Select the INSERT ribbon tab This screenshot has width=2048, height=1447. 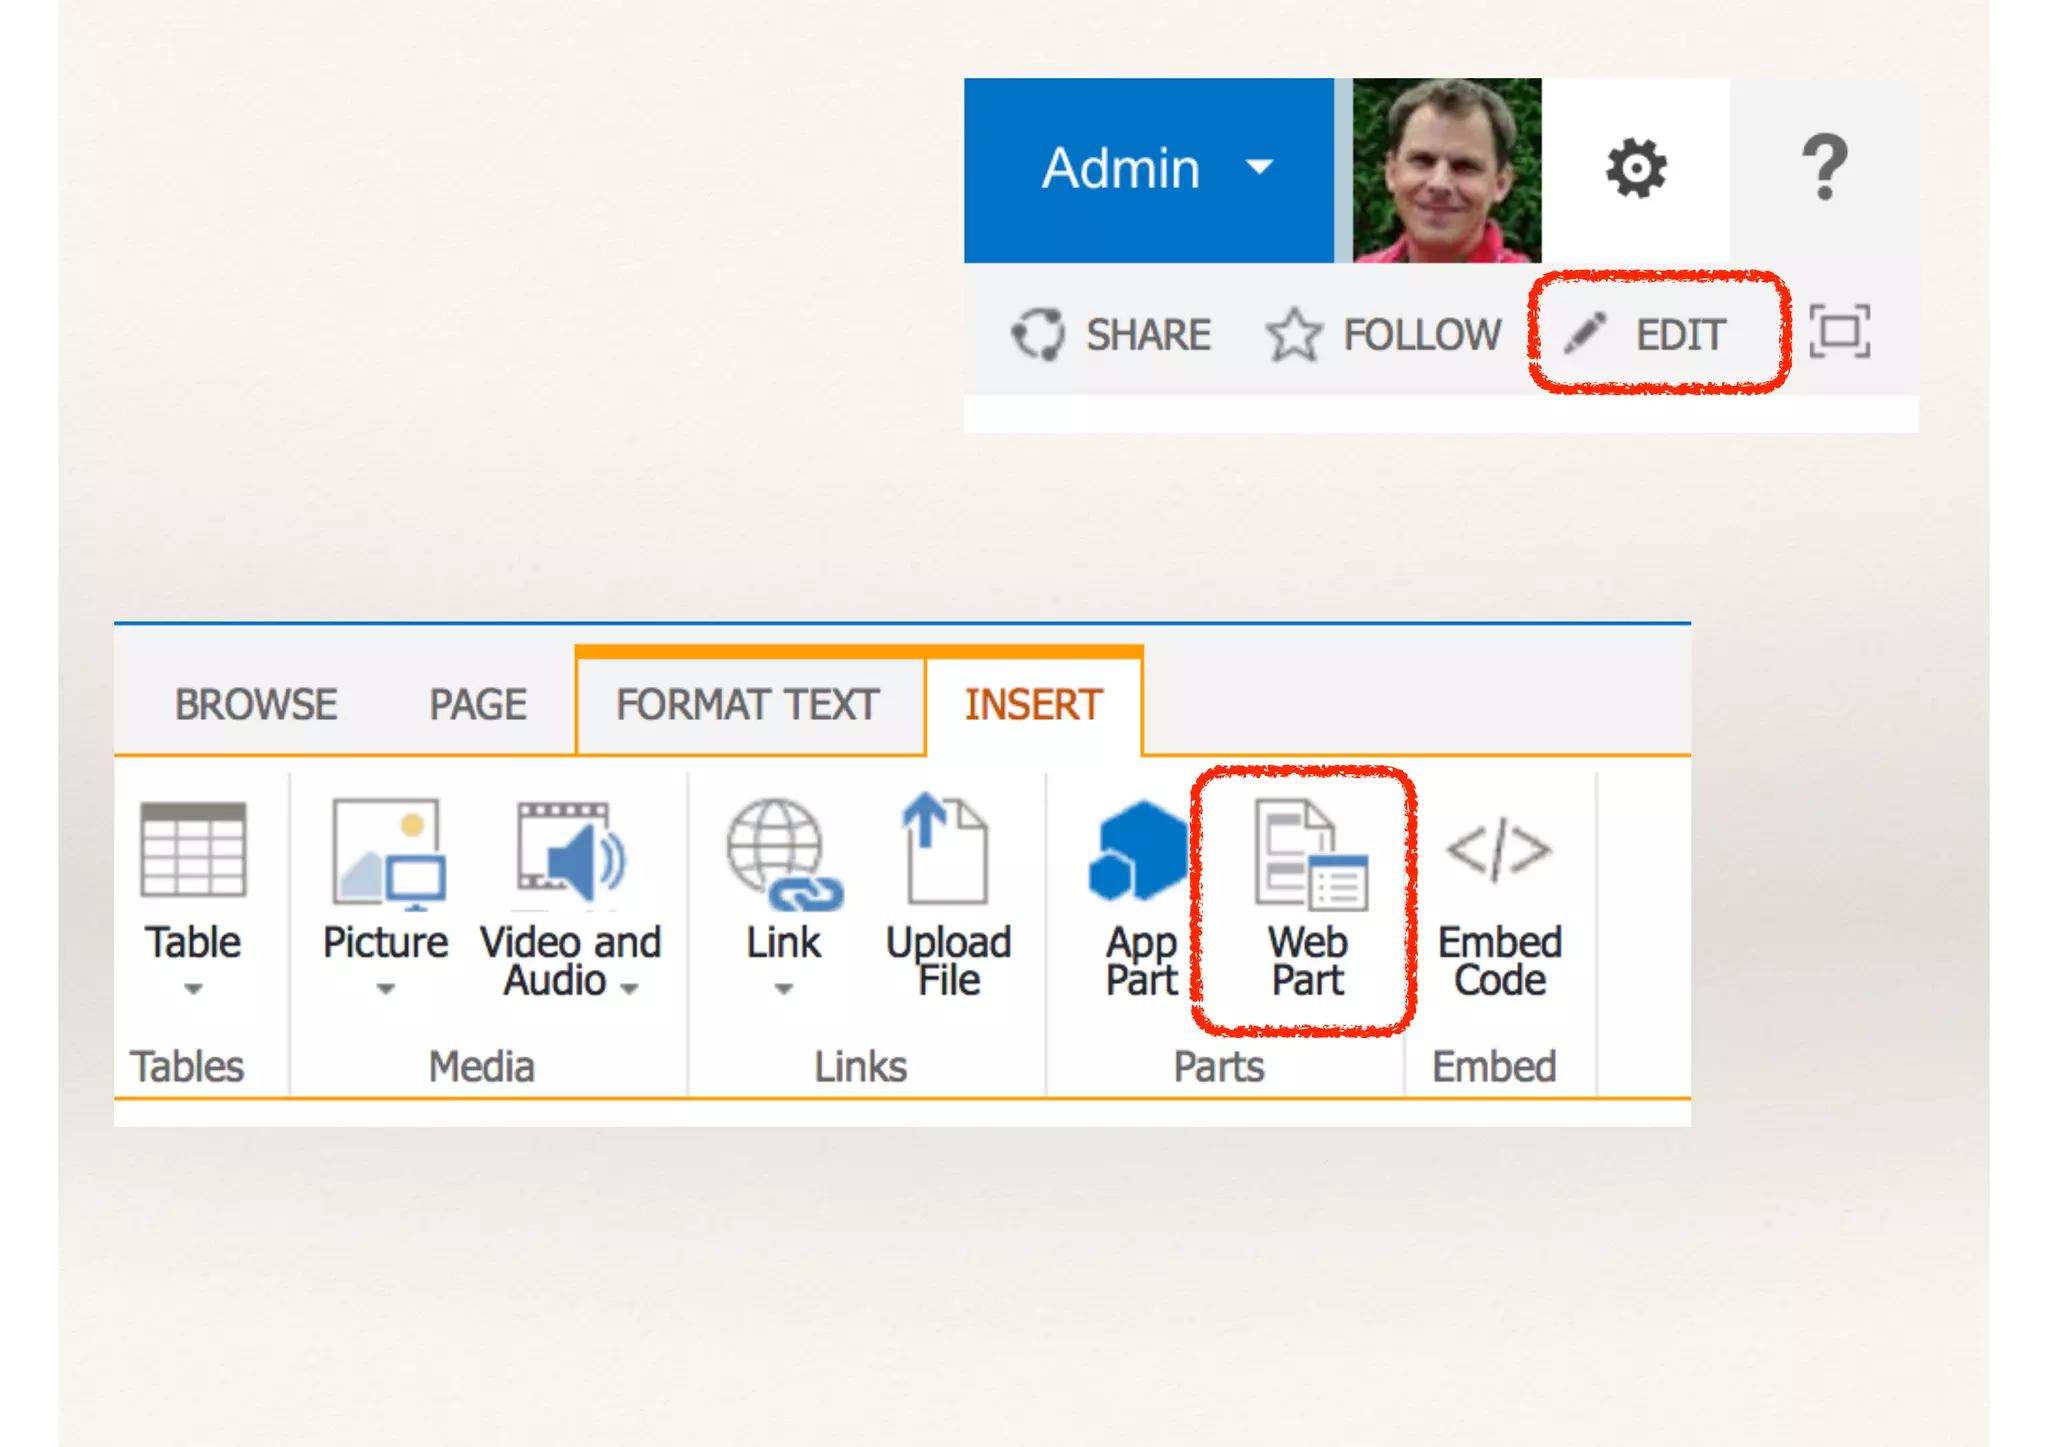tap(1033, 705)
